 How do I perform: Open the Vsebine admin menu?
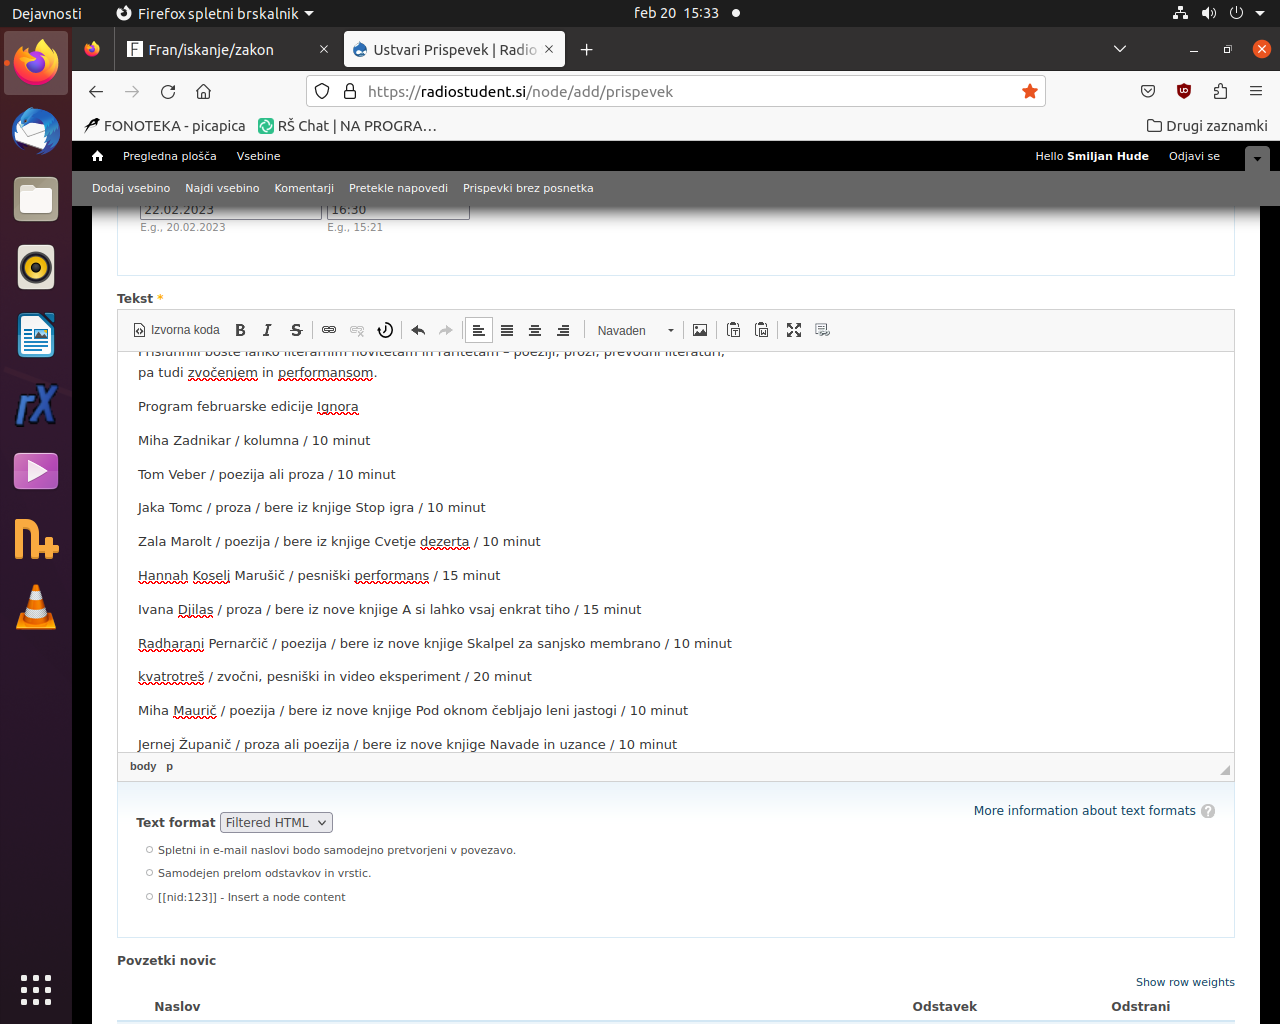(258, 156)
